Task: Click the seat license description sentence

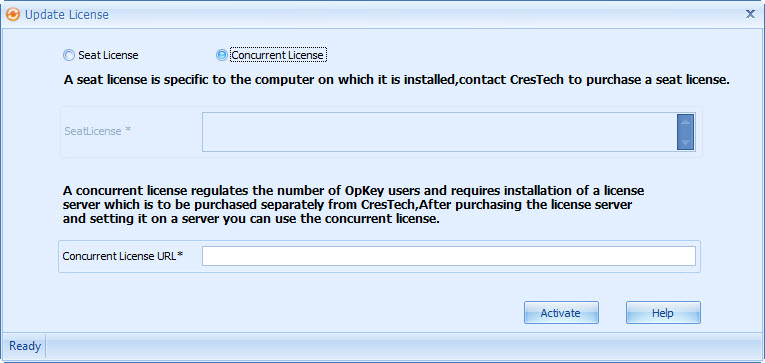Action: (397, 81)
